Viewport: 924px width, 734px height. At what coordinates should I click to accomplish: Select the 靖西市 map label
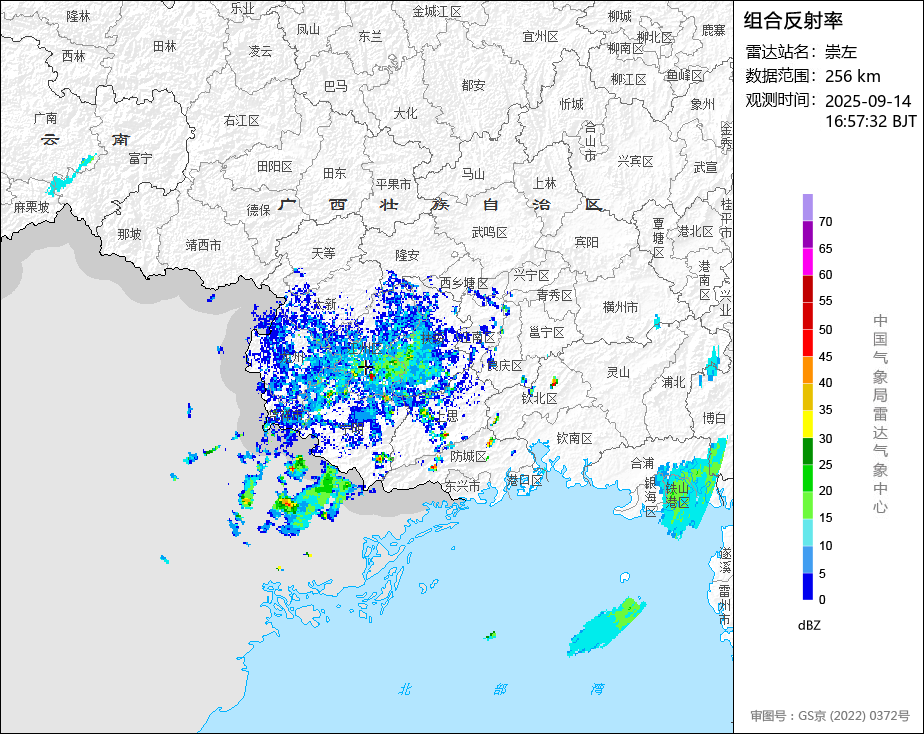point(203,245)
